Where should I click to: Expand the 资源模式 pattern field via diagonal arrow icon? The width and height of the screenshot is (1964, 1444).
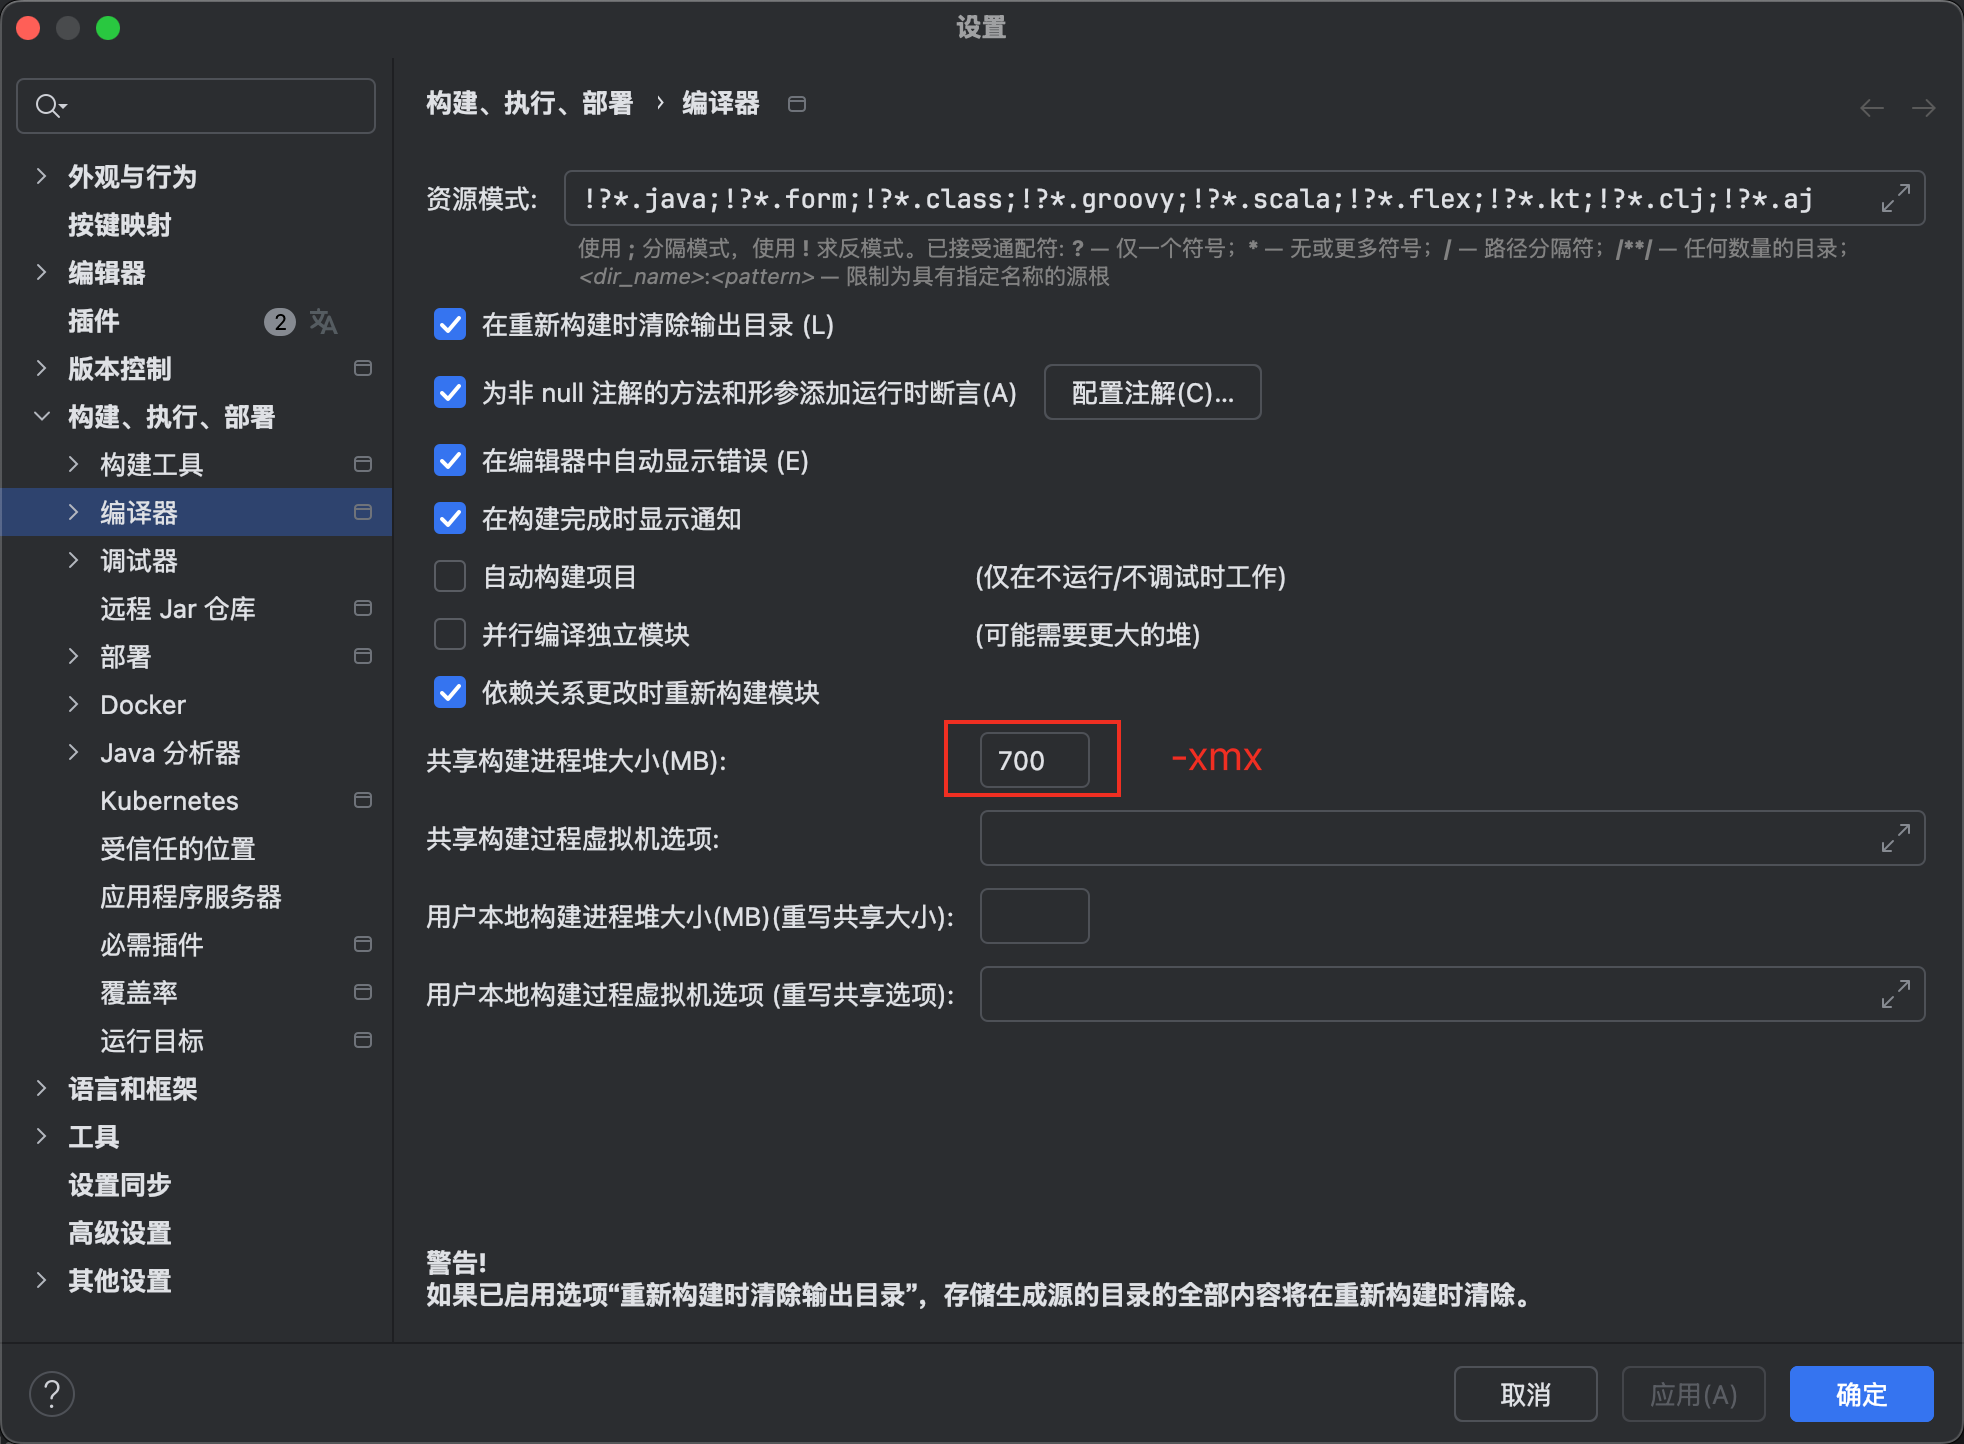(1894, 197)
